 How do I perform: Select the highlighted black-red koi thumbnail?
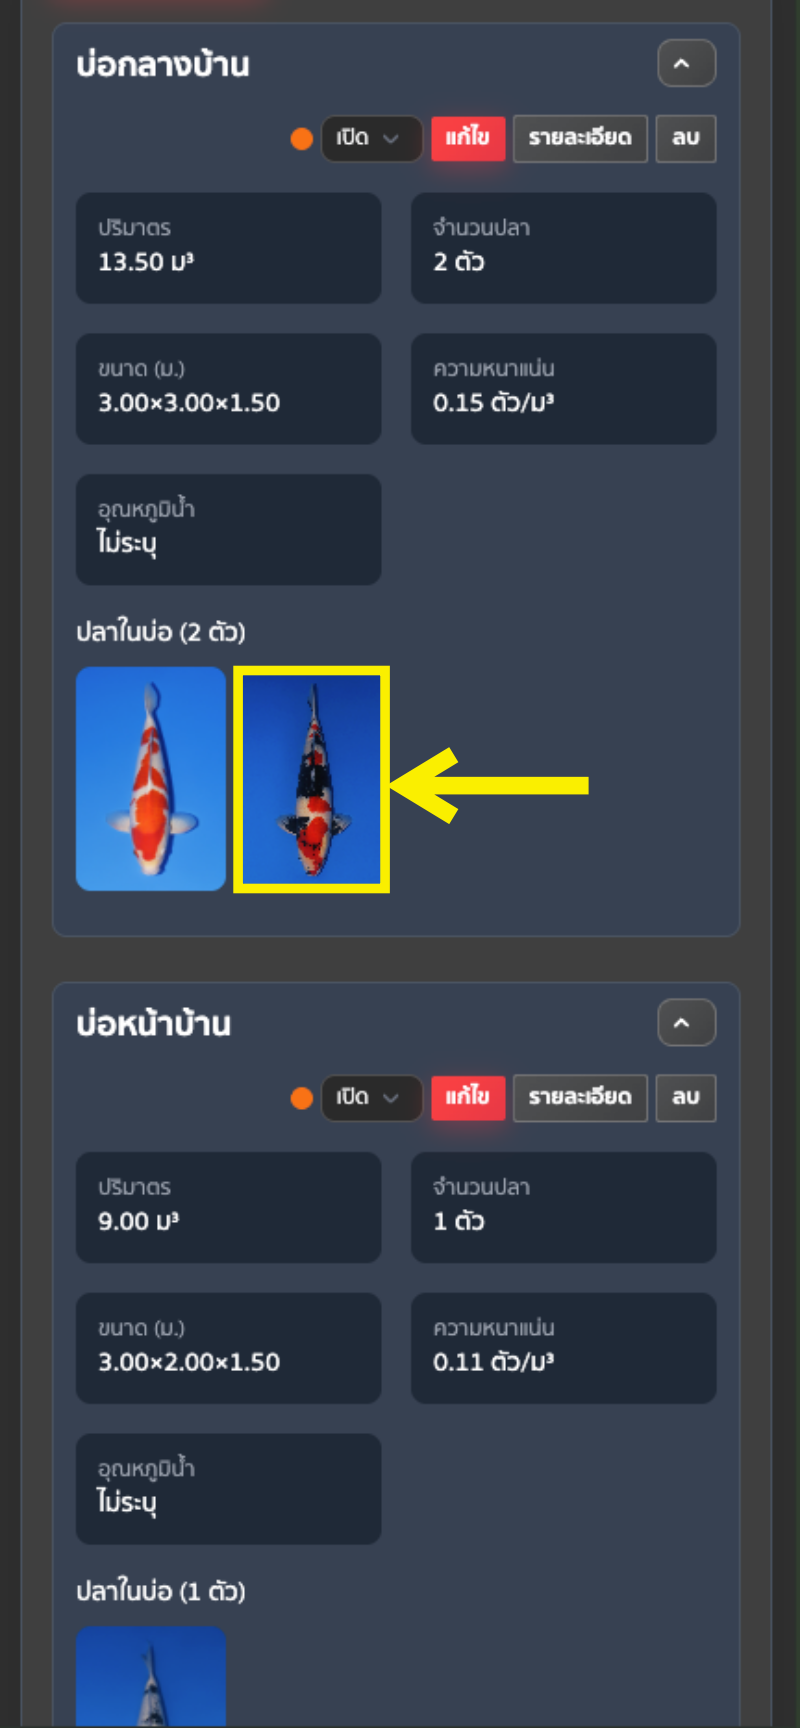coord(311,778)
